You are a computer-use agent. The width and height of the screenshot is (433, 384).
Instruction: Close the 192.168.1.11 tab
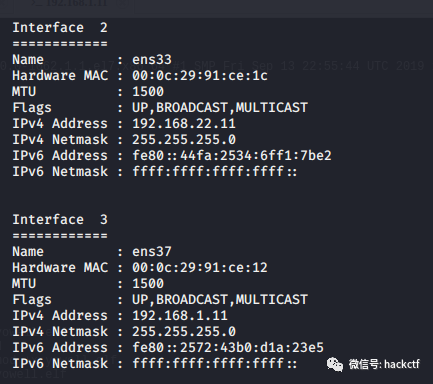(122, 3)
